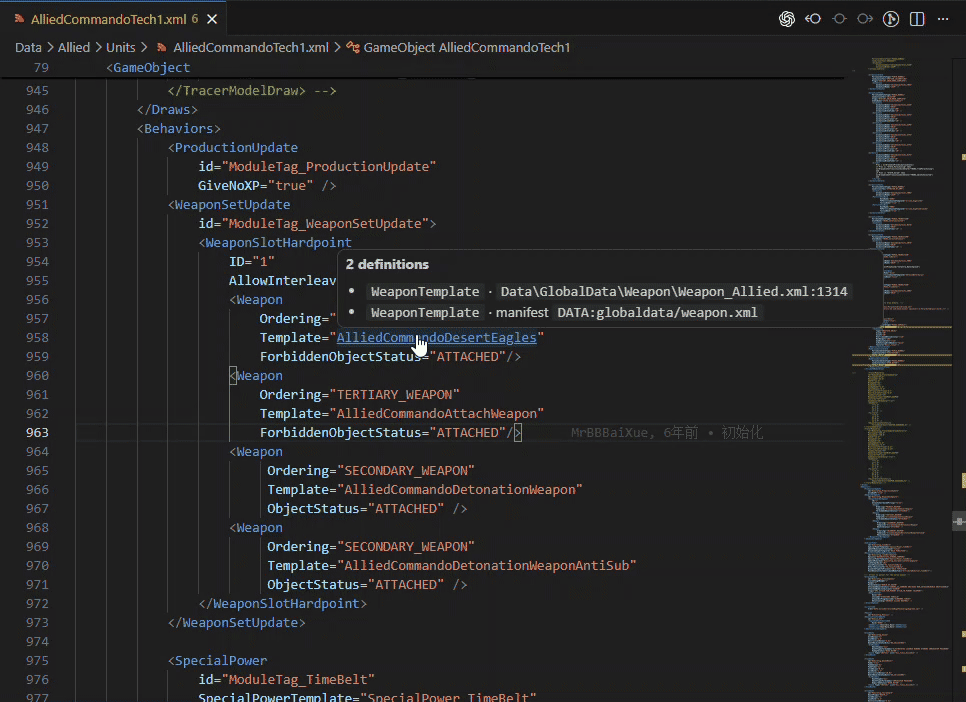Split the editor to the right

click(x=917, y=19)
